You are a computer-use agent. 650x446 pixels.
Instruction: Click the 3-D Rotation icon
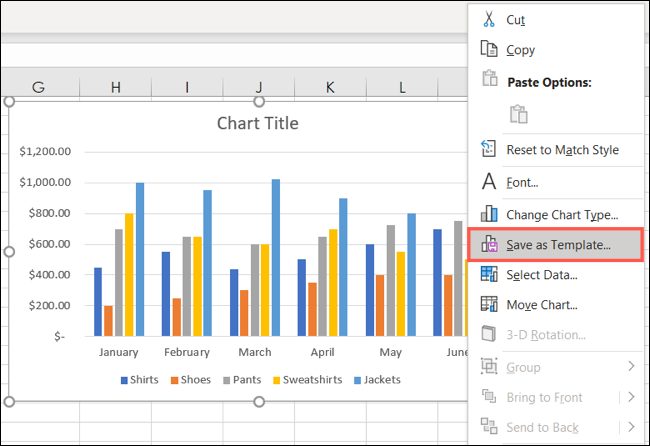[488, 334]
